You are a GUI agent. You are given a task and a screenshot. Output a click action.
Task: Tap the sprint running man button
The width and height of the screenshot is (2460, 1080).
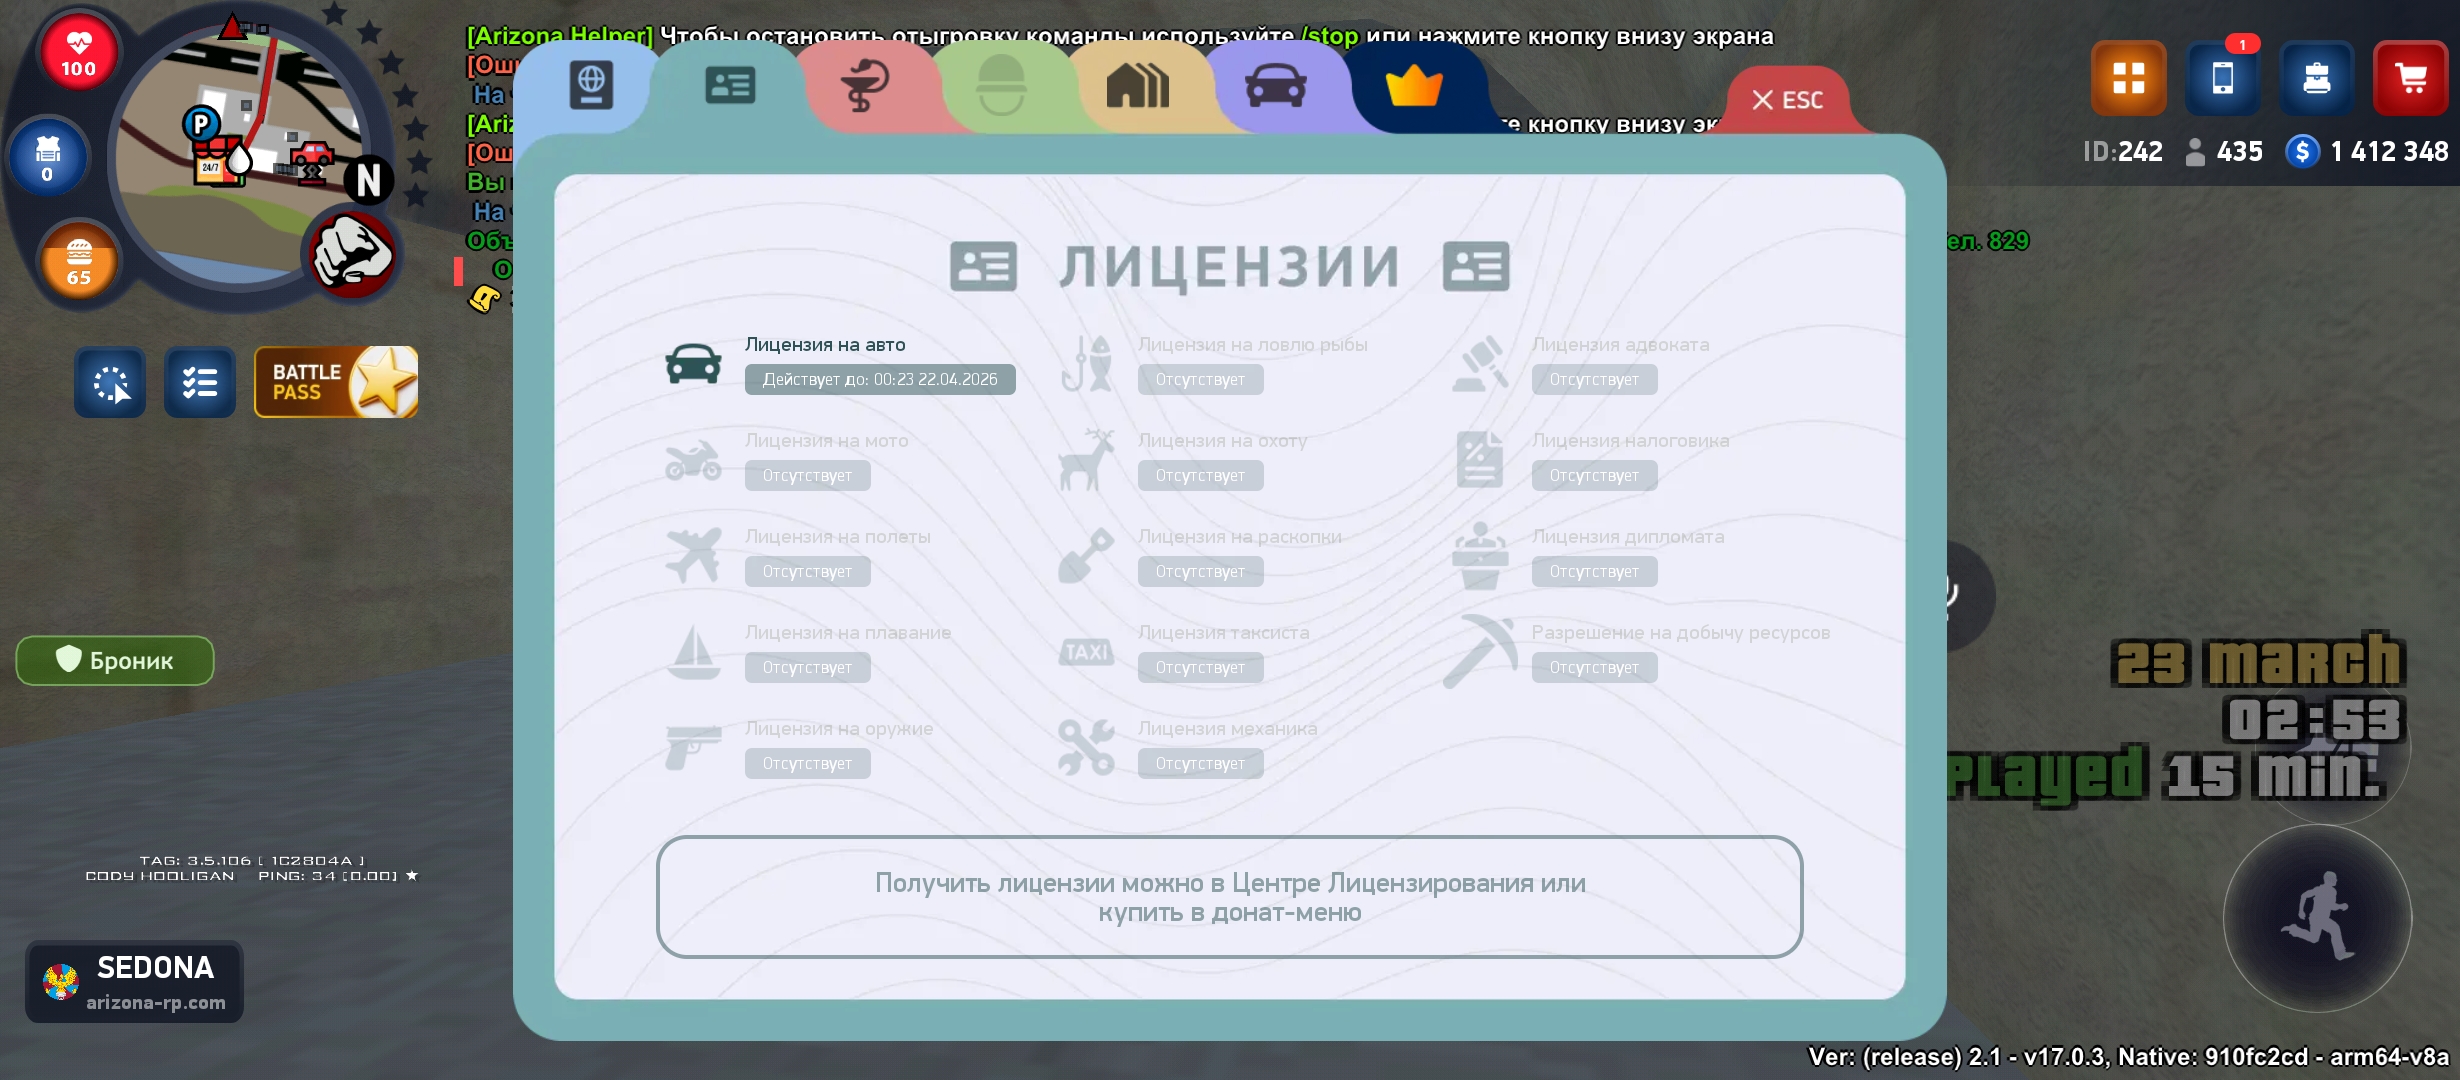tap(2318, 918)
